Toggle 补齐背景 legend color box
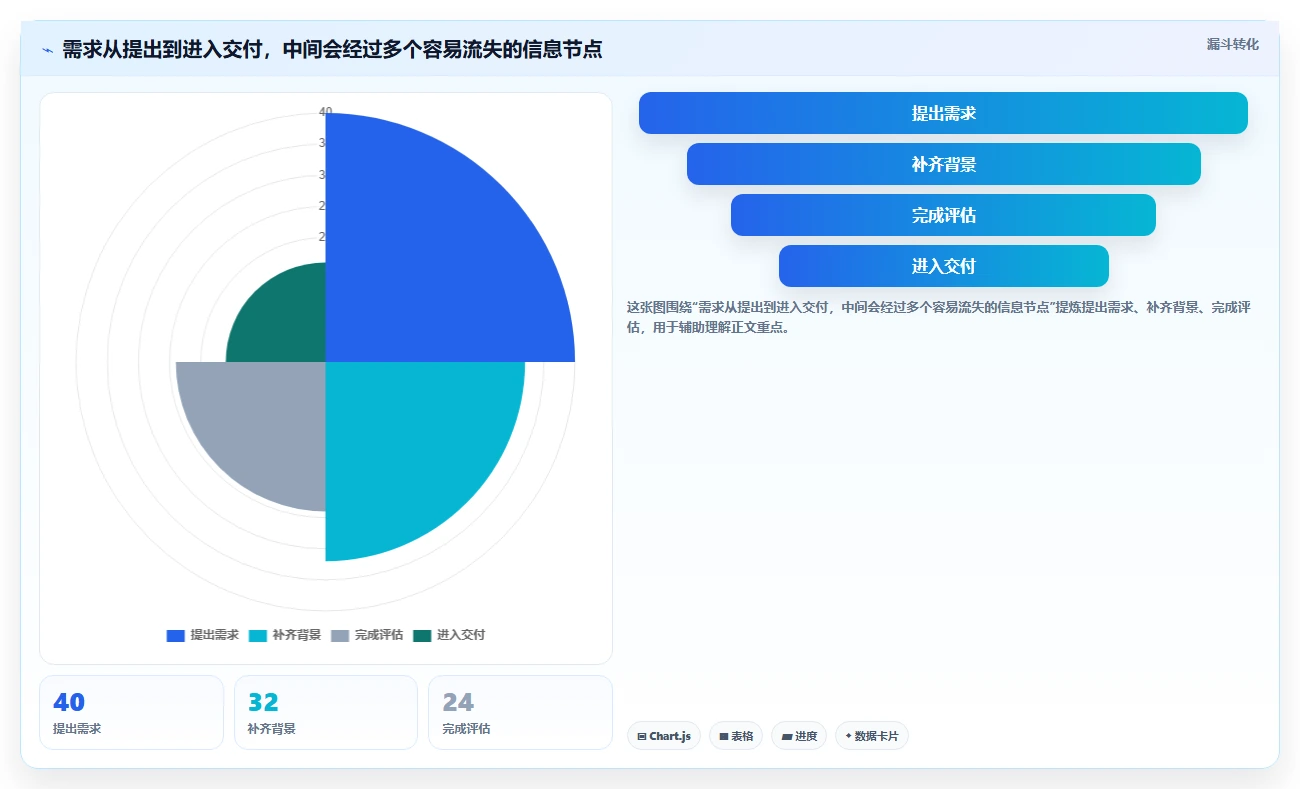Image resolution: width=1300 pixels, height=789 pixels. (x=258, y=636)
